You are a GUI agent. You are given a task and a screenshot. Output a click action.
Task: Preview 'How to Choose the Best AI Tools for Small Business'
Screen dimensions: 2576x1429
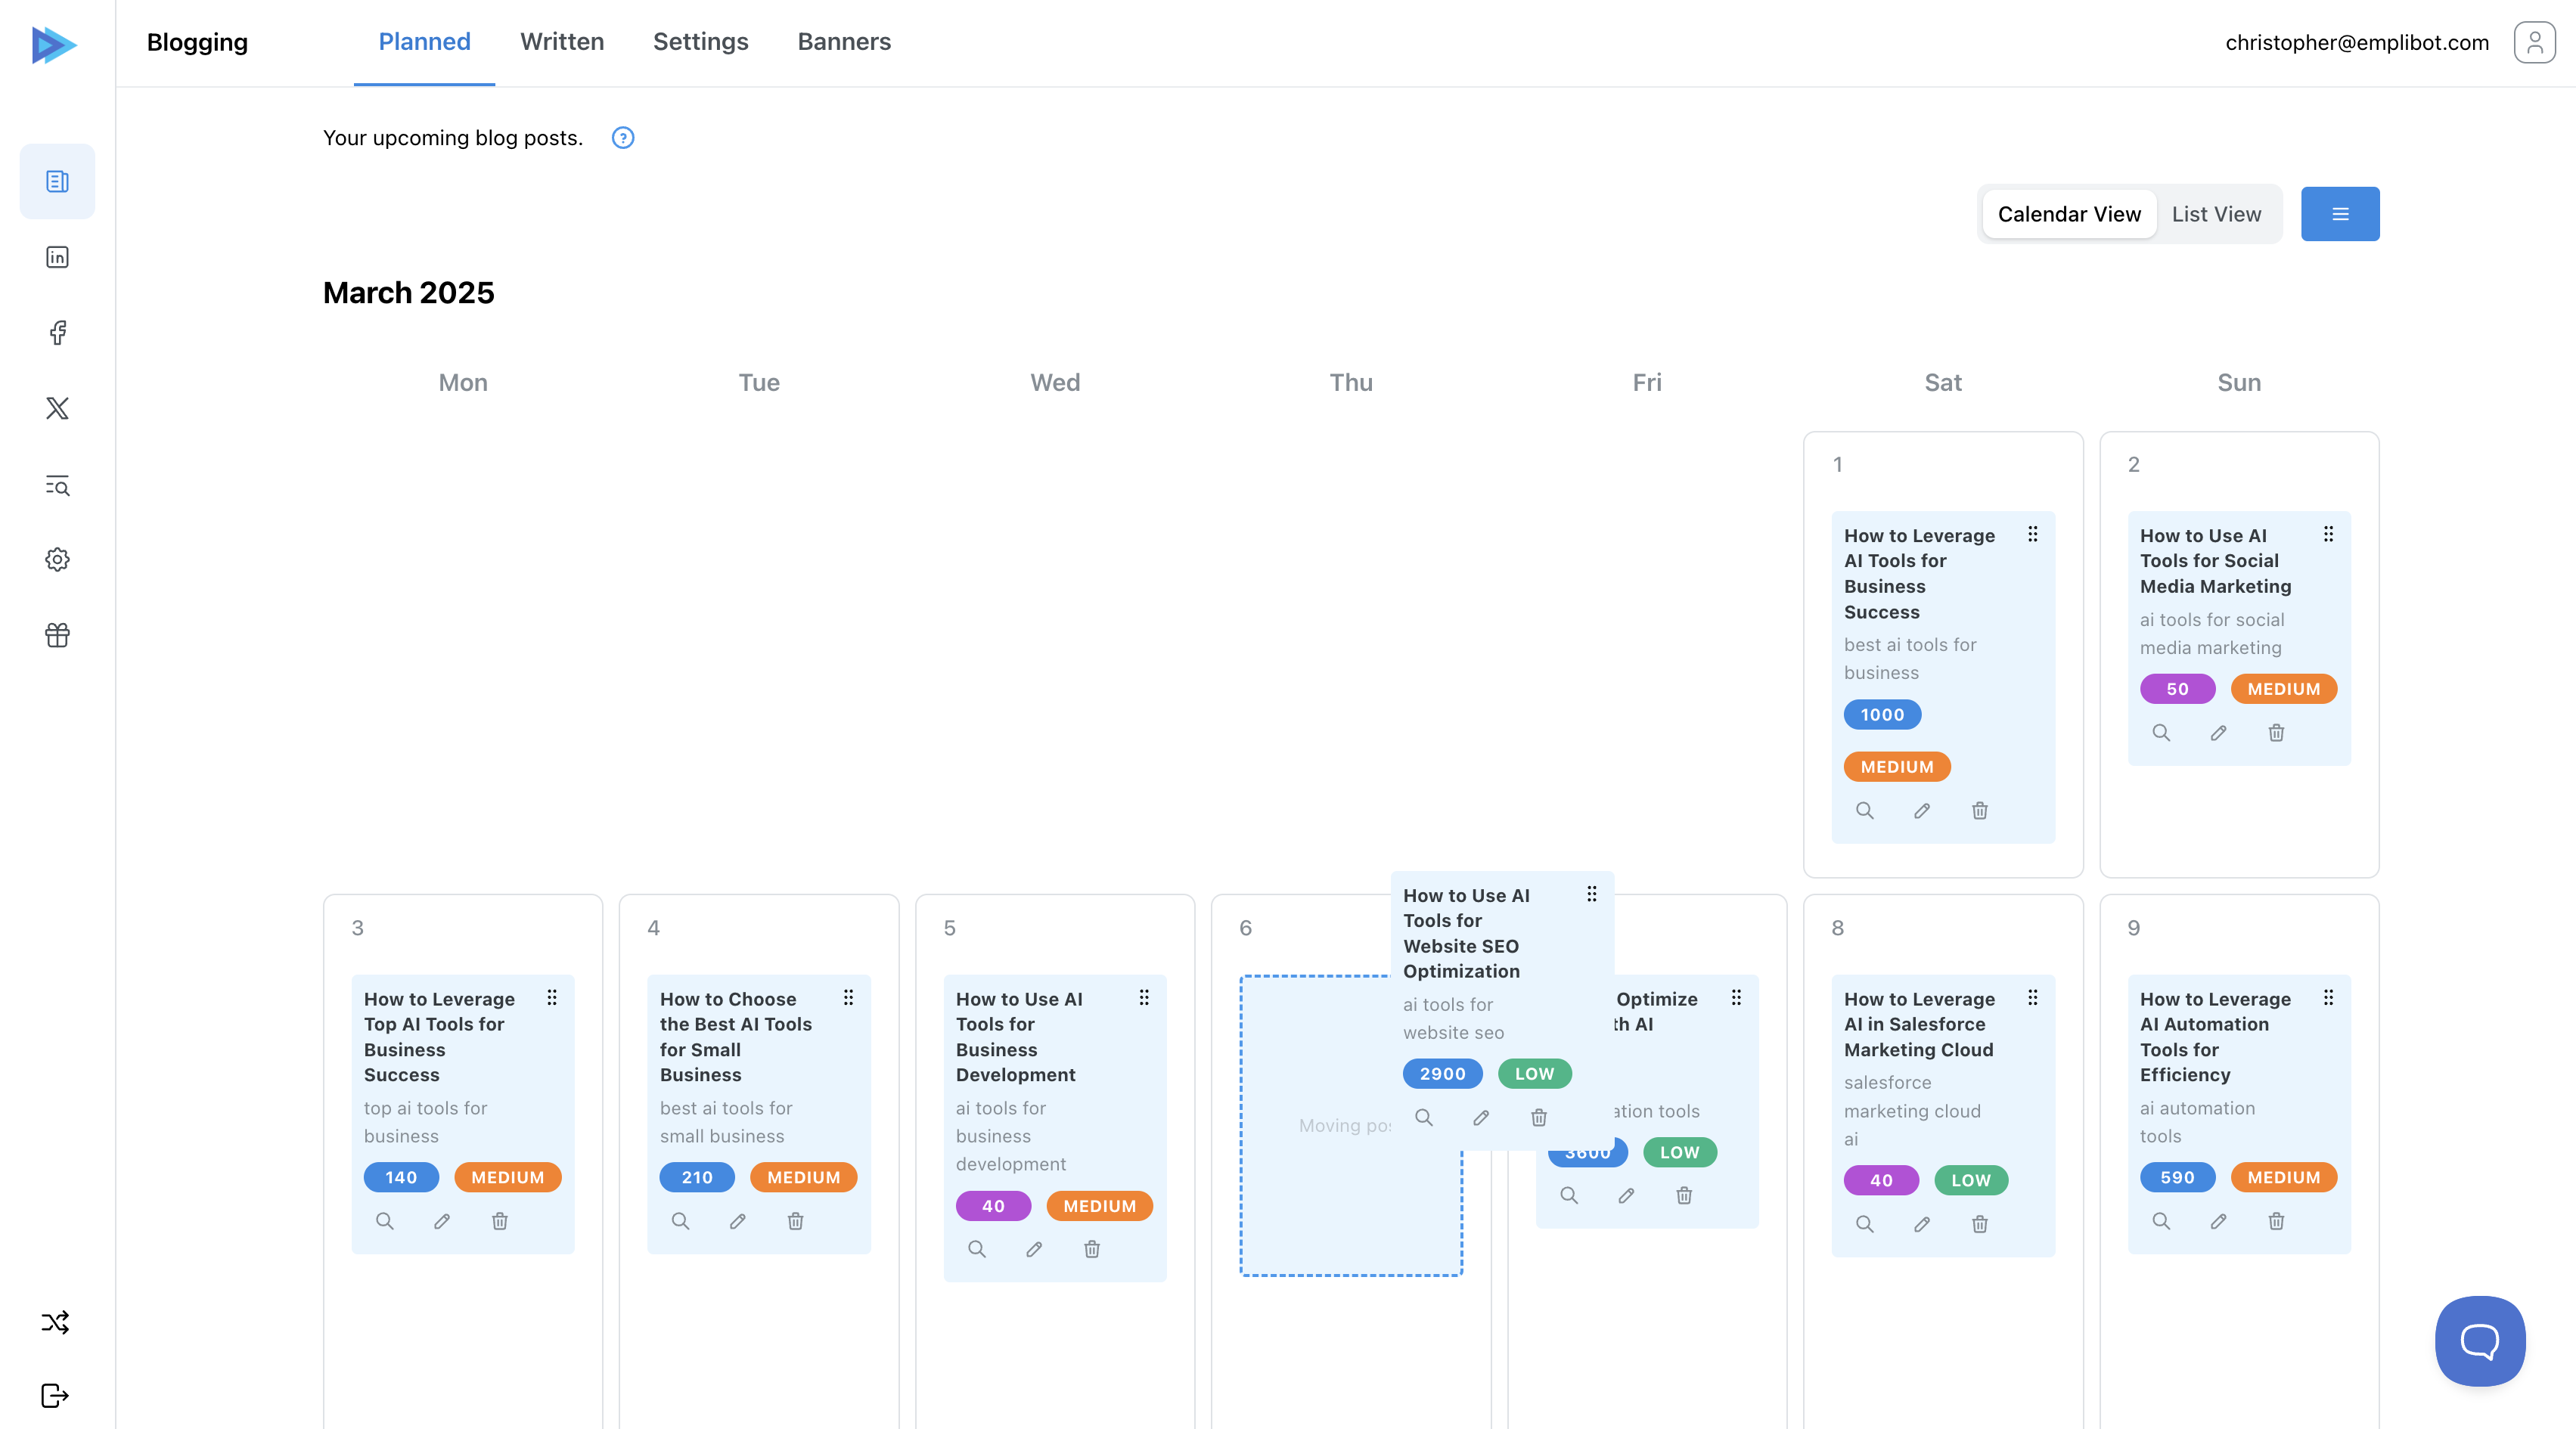click(x=681, y=1221)
